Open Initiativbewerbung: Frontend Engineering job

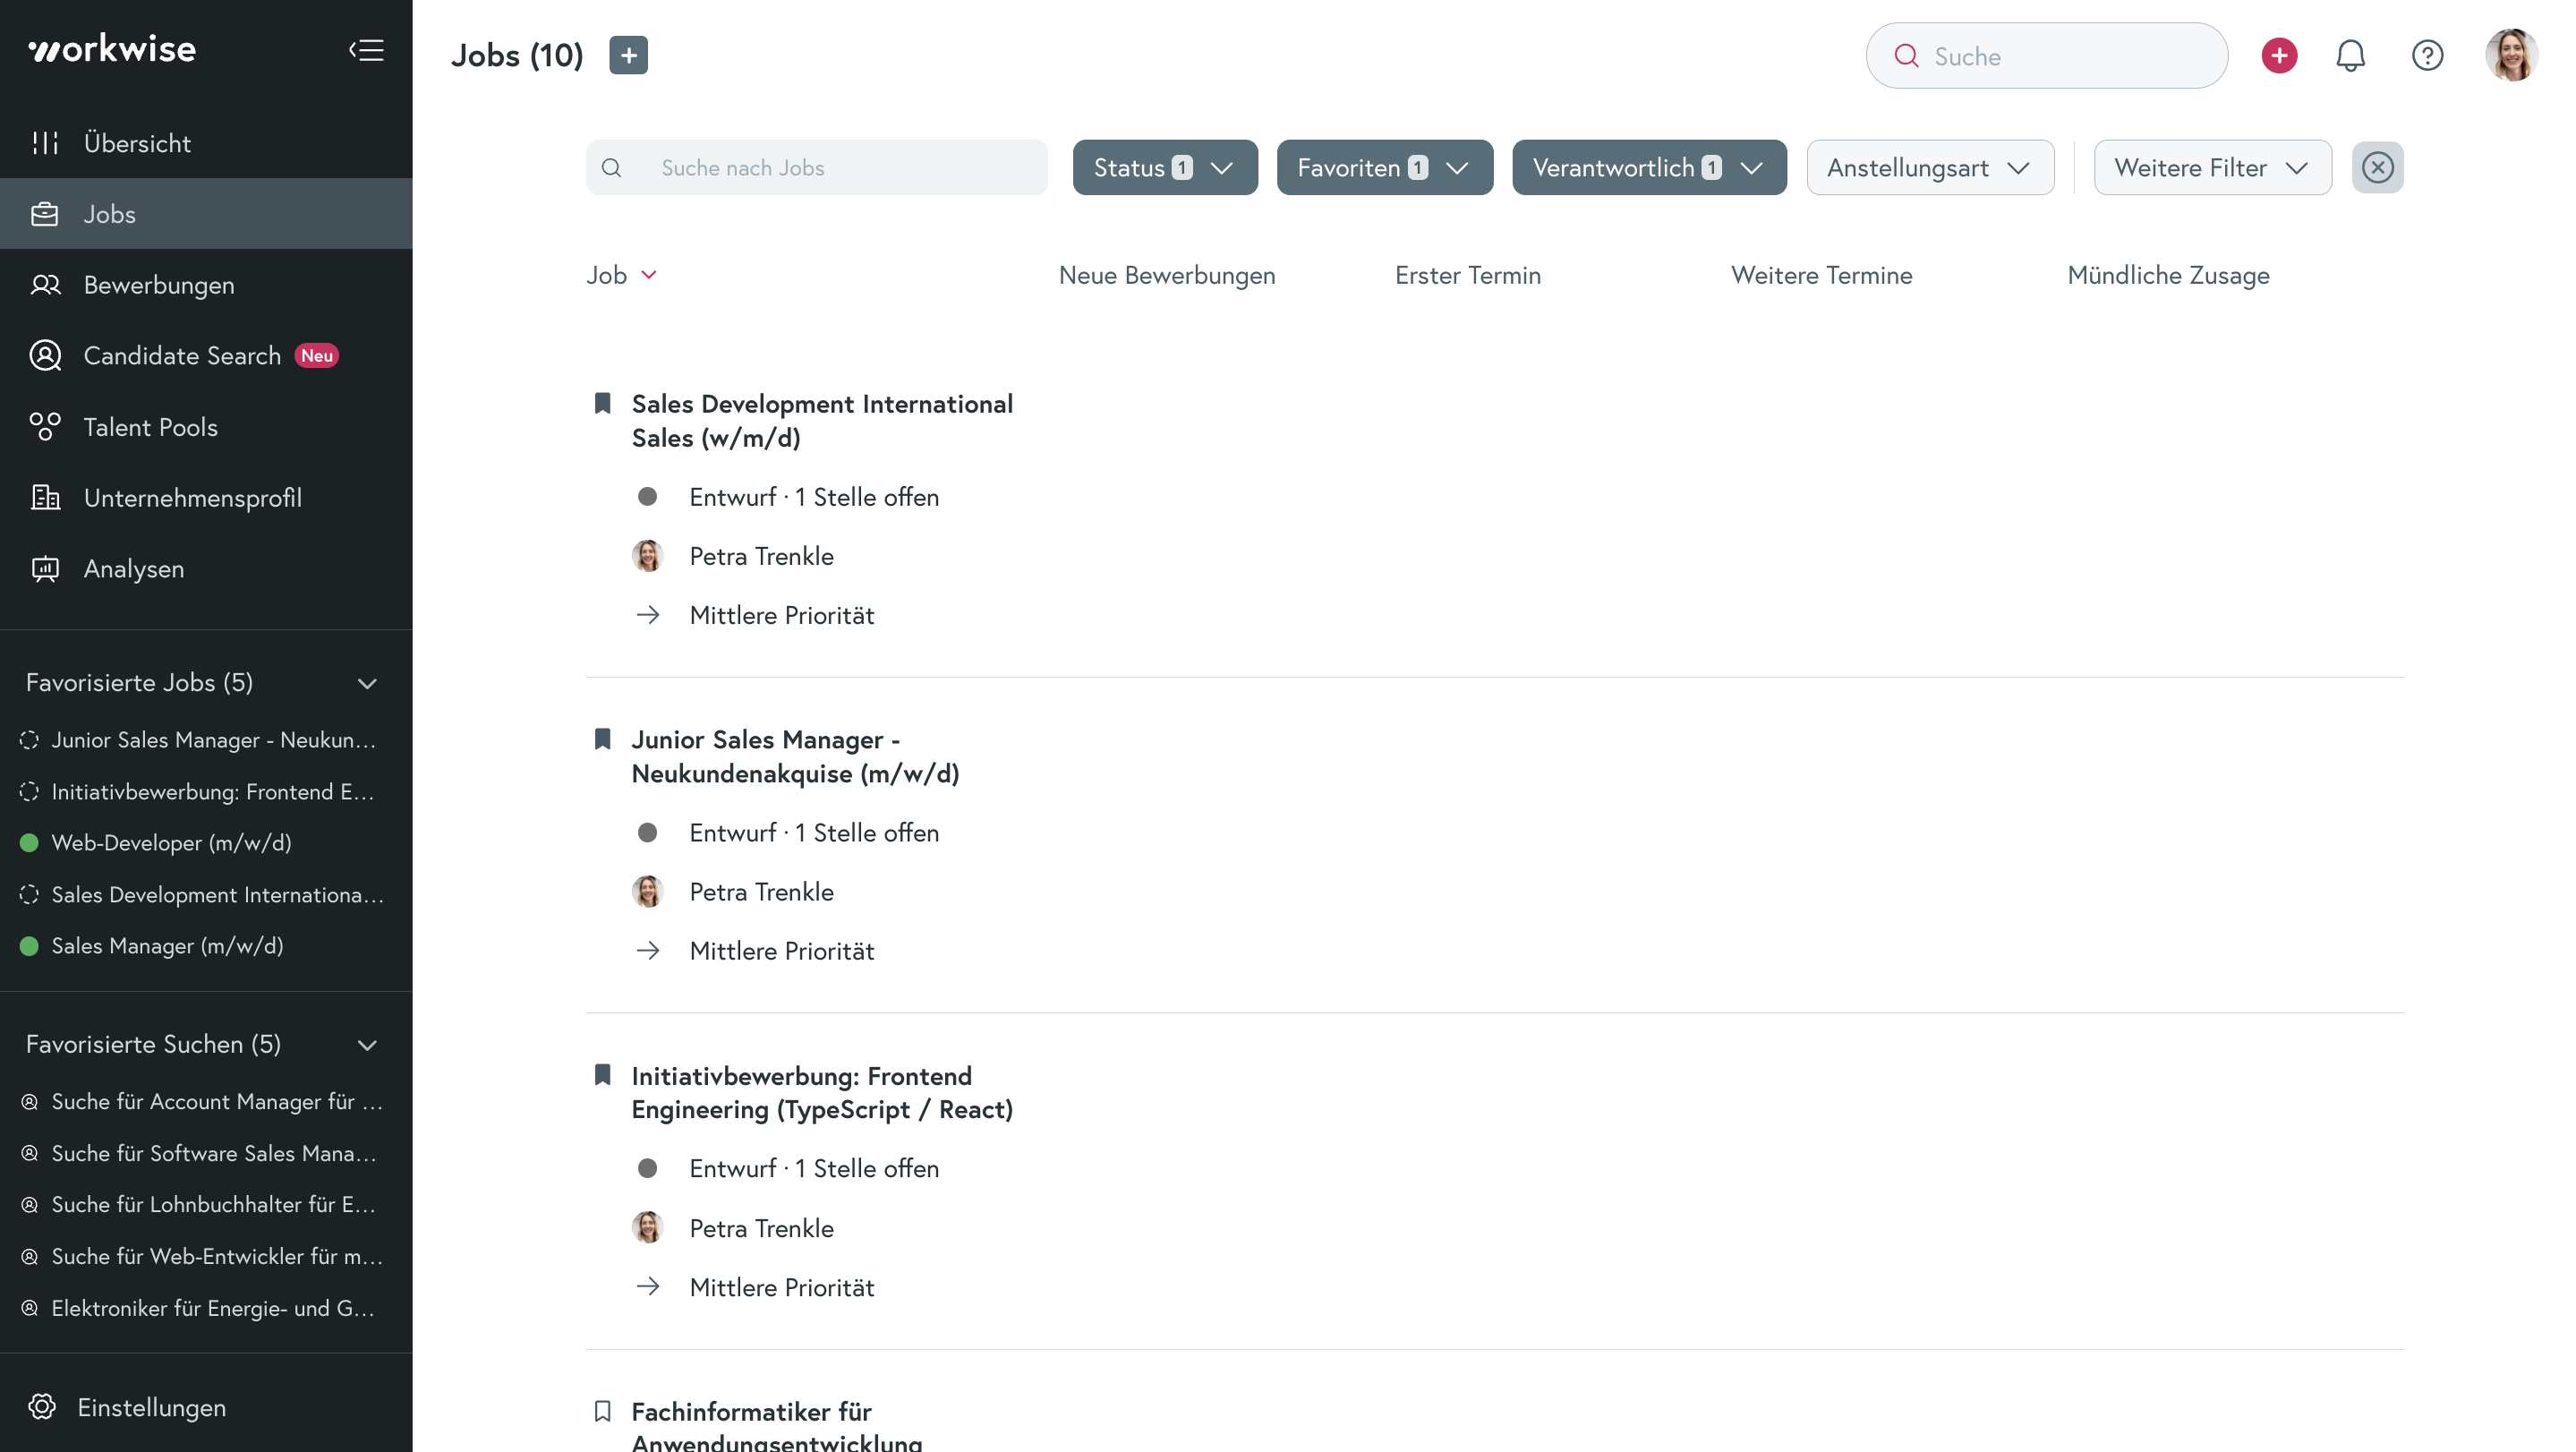pos(822,1093)
